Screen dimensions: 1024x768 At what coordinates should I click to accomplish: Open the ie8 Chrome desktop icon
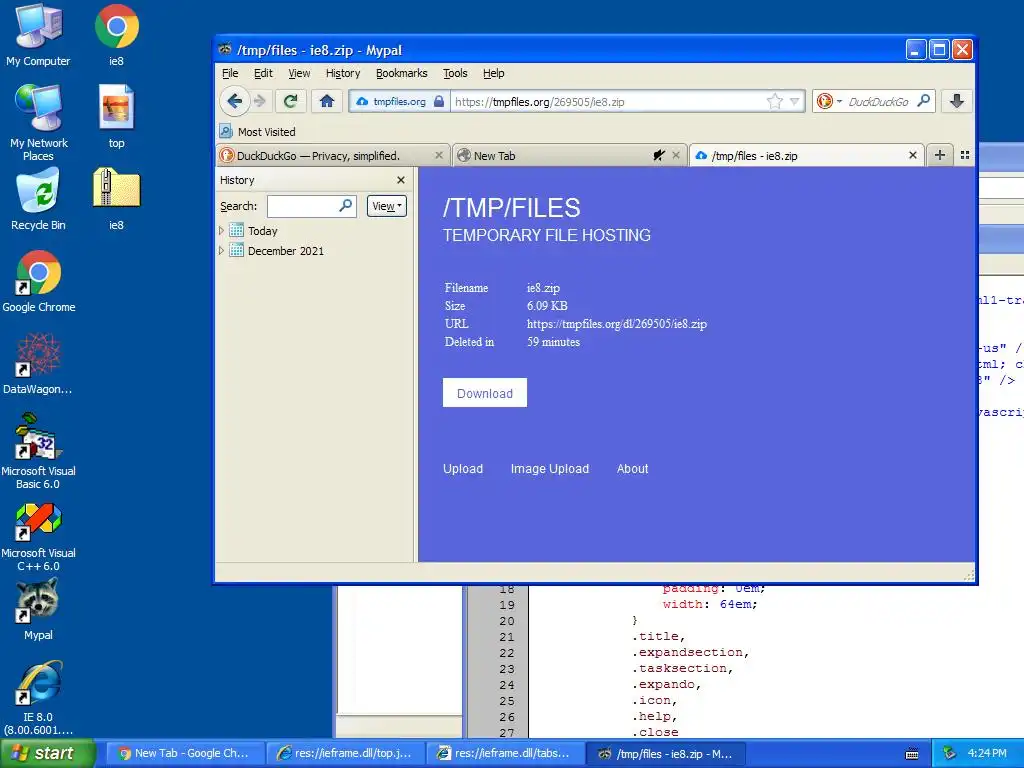(116, 36)
